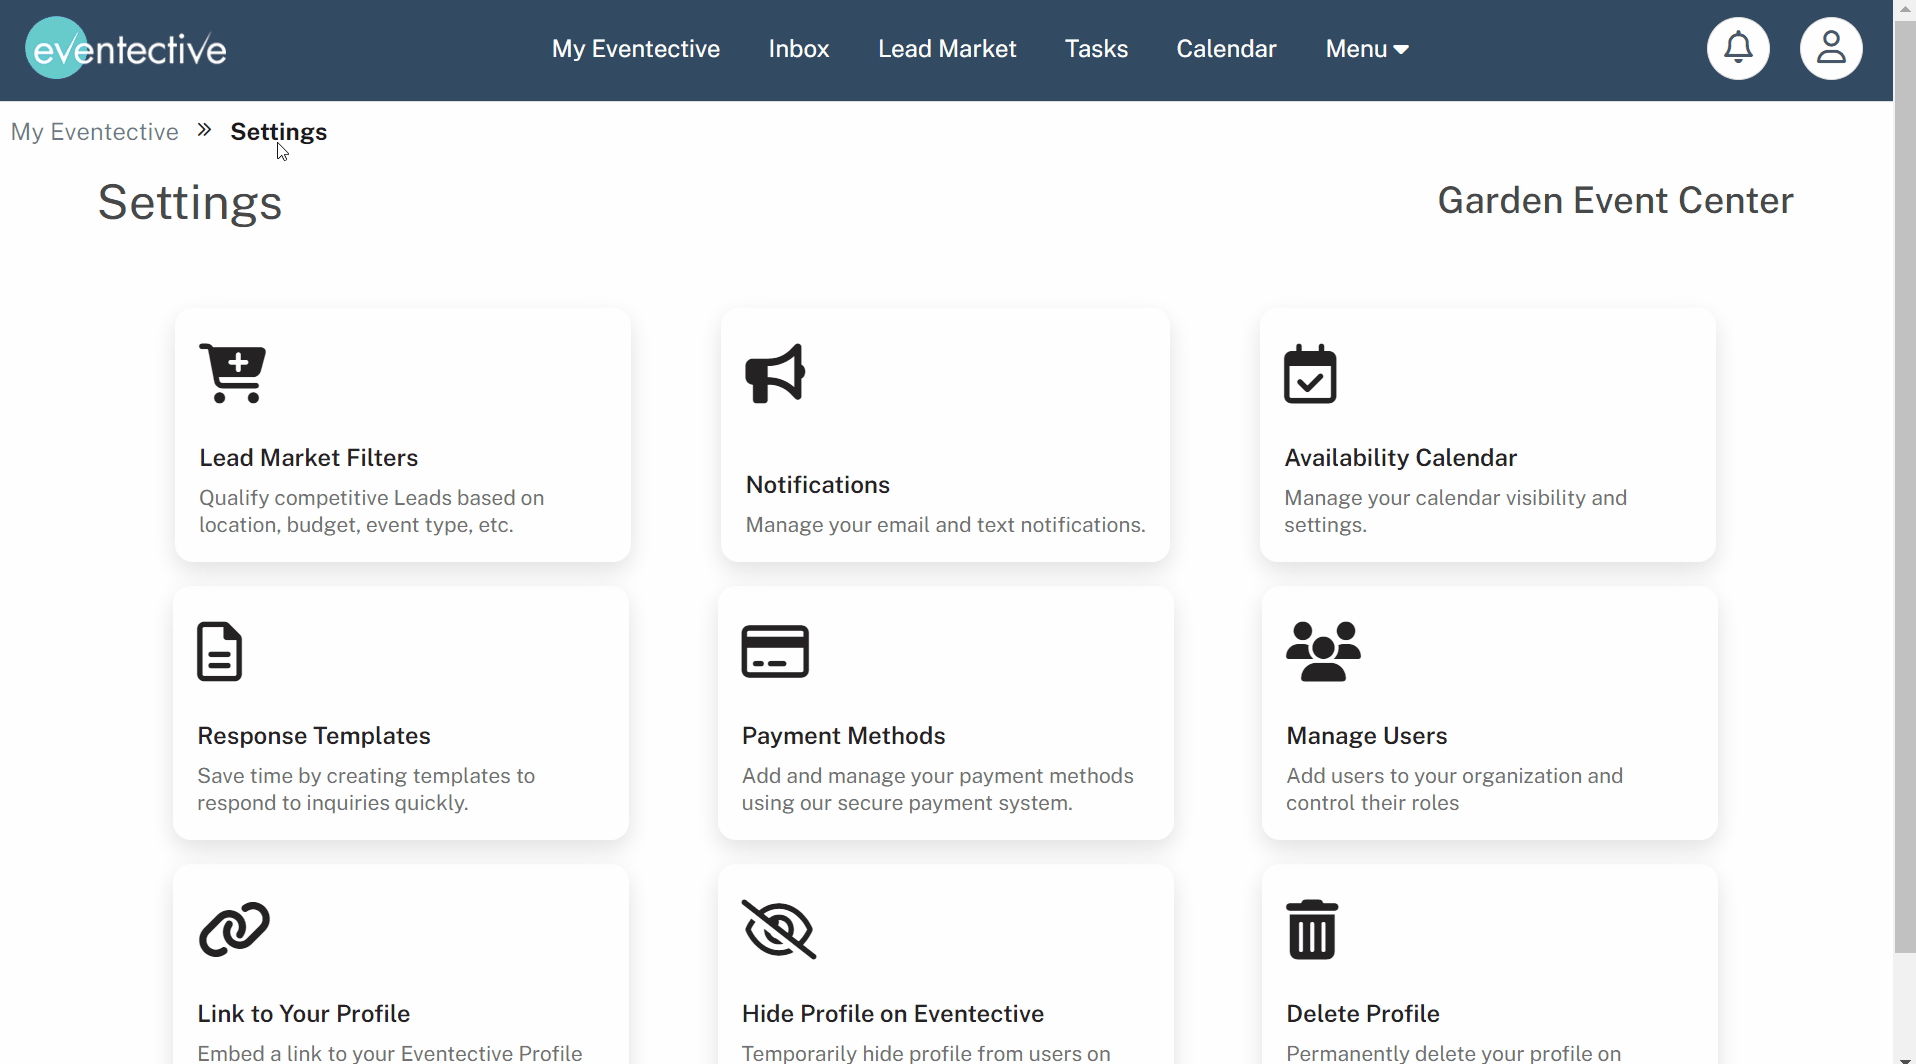The height and width of the screenshot is (1064, 1916).
Task: Click 'Manage your email and text notifications.' text
Action: pyautogui.click(x=946, y=525)
